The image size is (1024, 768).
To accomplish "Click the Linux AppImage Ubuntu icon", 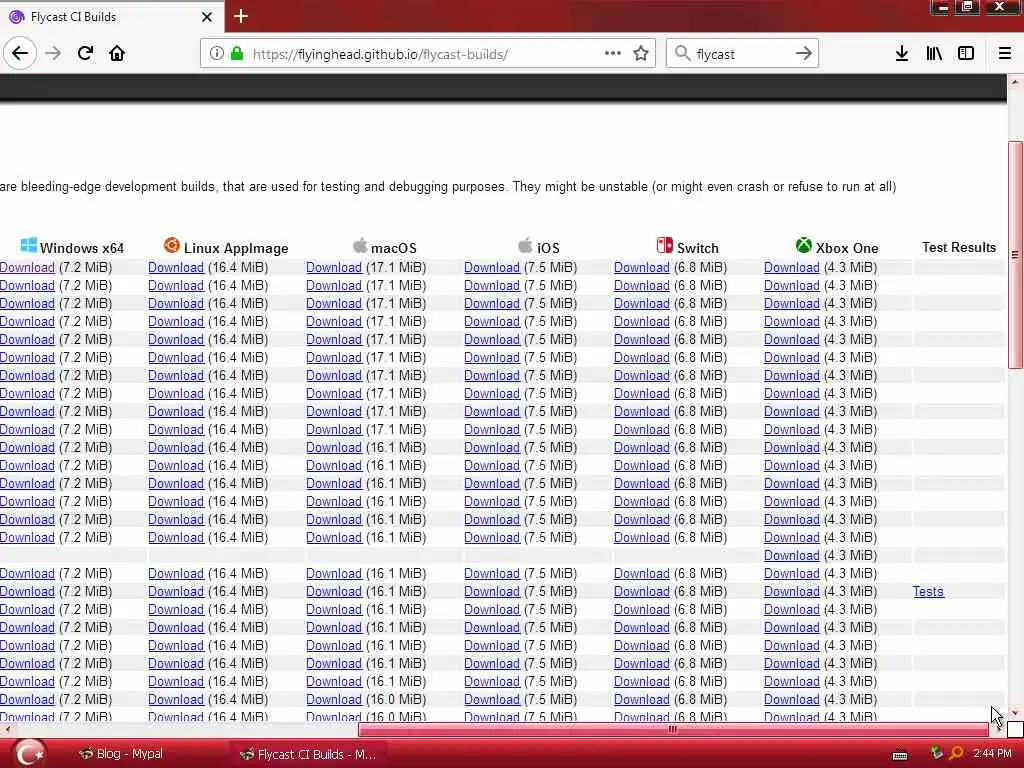I will 172,245.
